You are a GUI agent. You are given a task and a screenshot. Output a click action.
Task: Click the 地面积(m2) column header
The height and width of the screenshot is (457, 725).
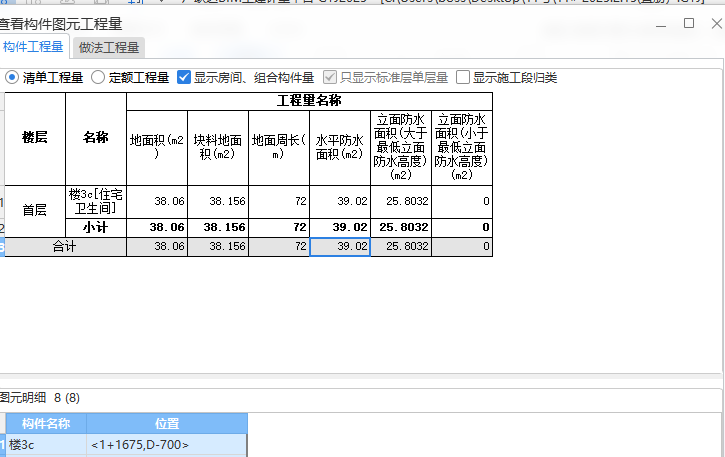[157, 148]
